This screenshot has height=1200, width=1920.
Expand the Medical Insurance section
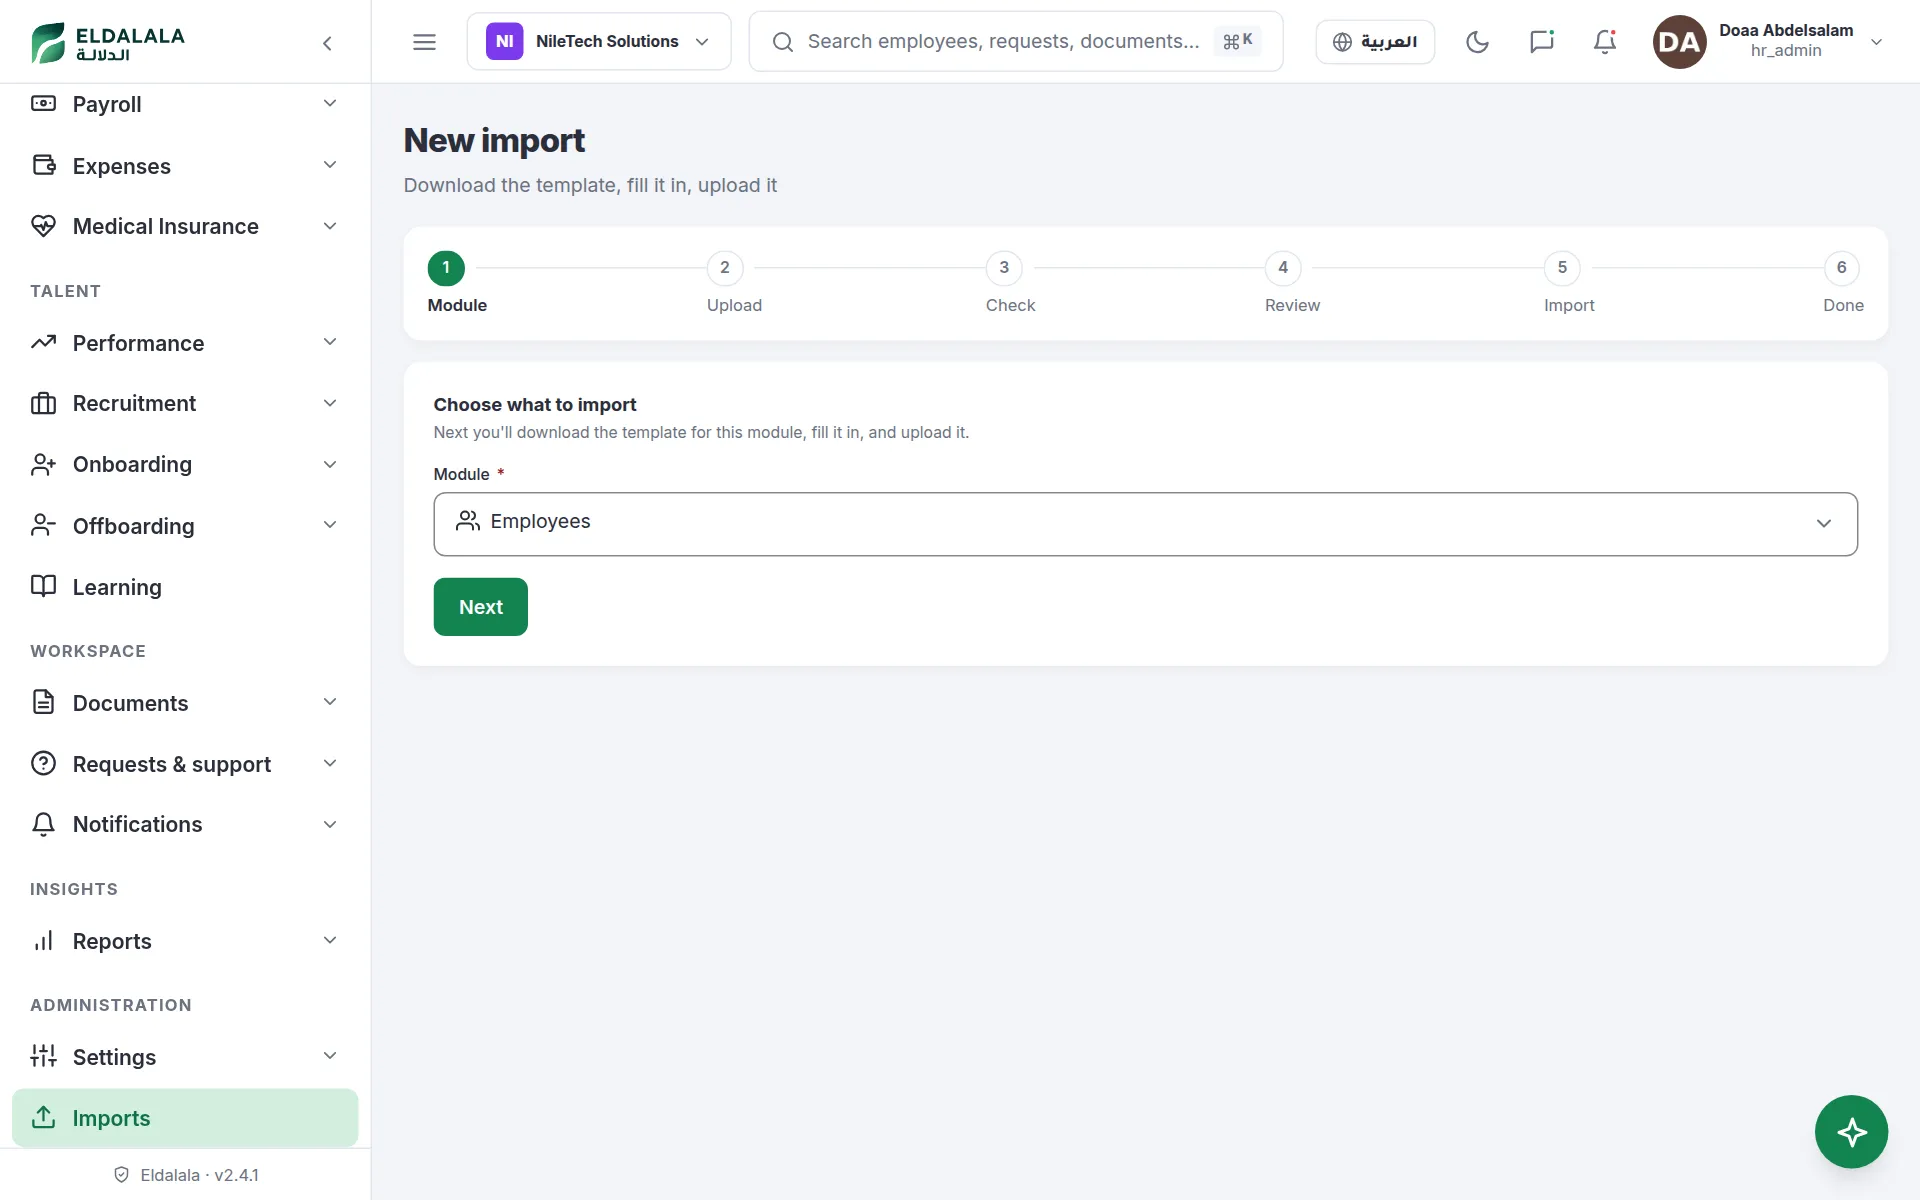tap(185, 226)
